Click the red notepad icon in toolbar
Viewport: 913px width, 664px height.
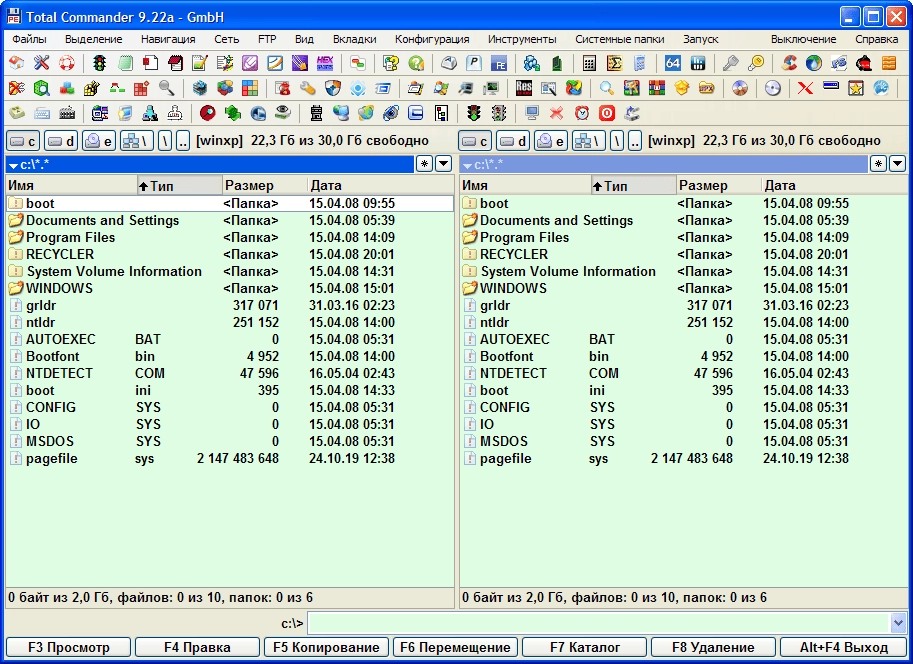point(175,63)
